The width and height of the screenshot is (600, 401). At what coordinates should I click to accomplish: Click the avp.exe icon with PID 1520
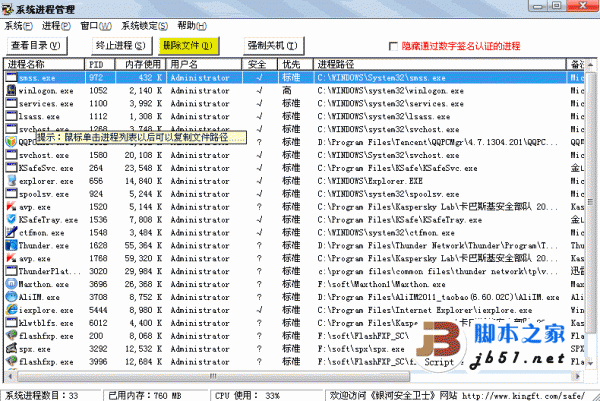pyautogui.click(x=11, y=207)
